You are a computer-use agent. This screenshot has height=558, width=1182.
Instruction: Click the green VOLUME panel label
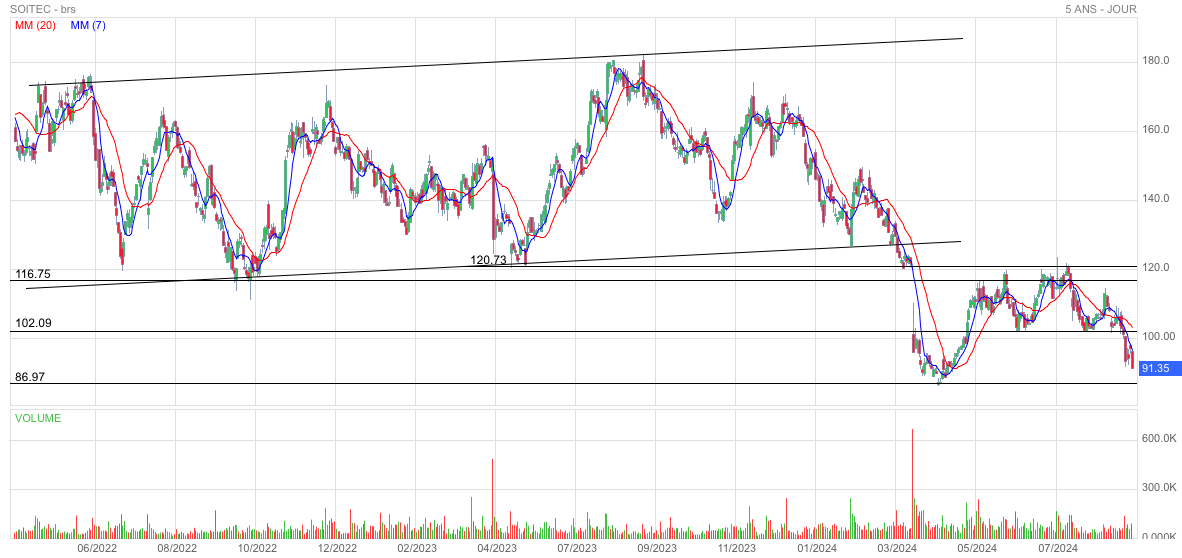pyautogui.click(x=37, y=418)
